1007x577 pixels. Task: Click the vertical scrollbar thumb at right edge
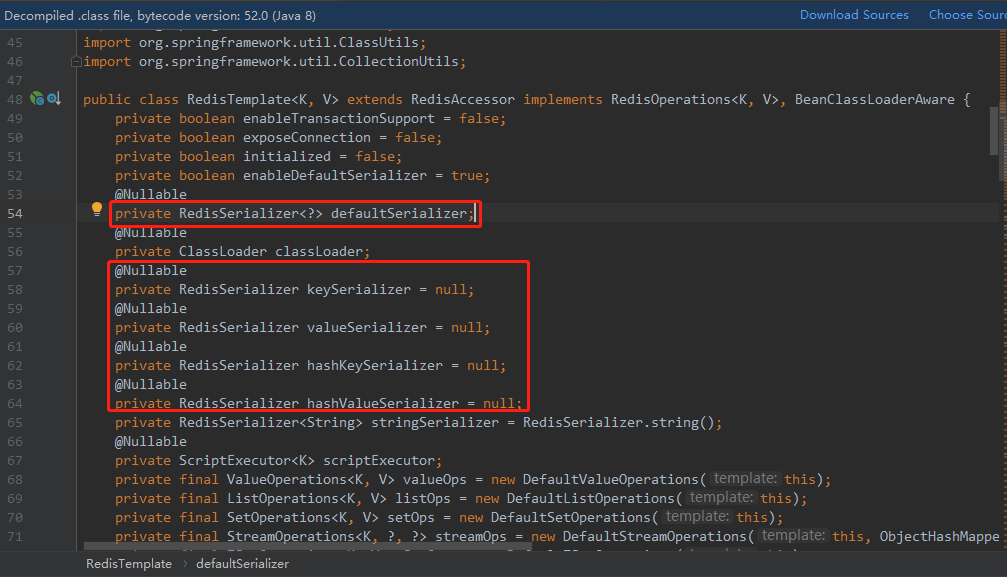point(994,130)
